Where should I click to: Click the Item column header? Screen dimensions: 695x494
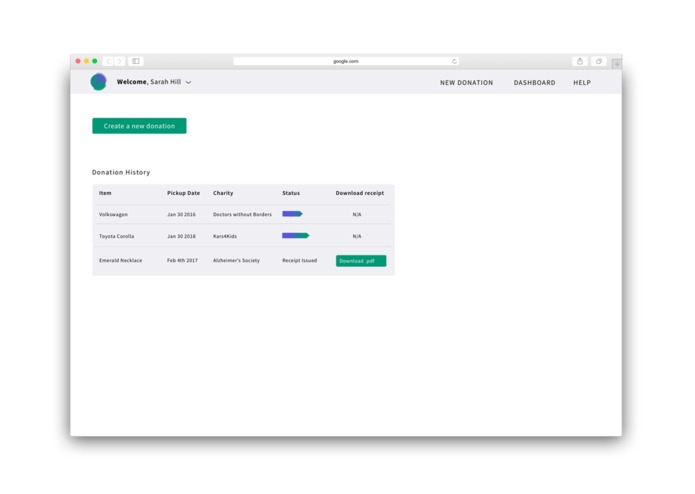pos(105,193)
